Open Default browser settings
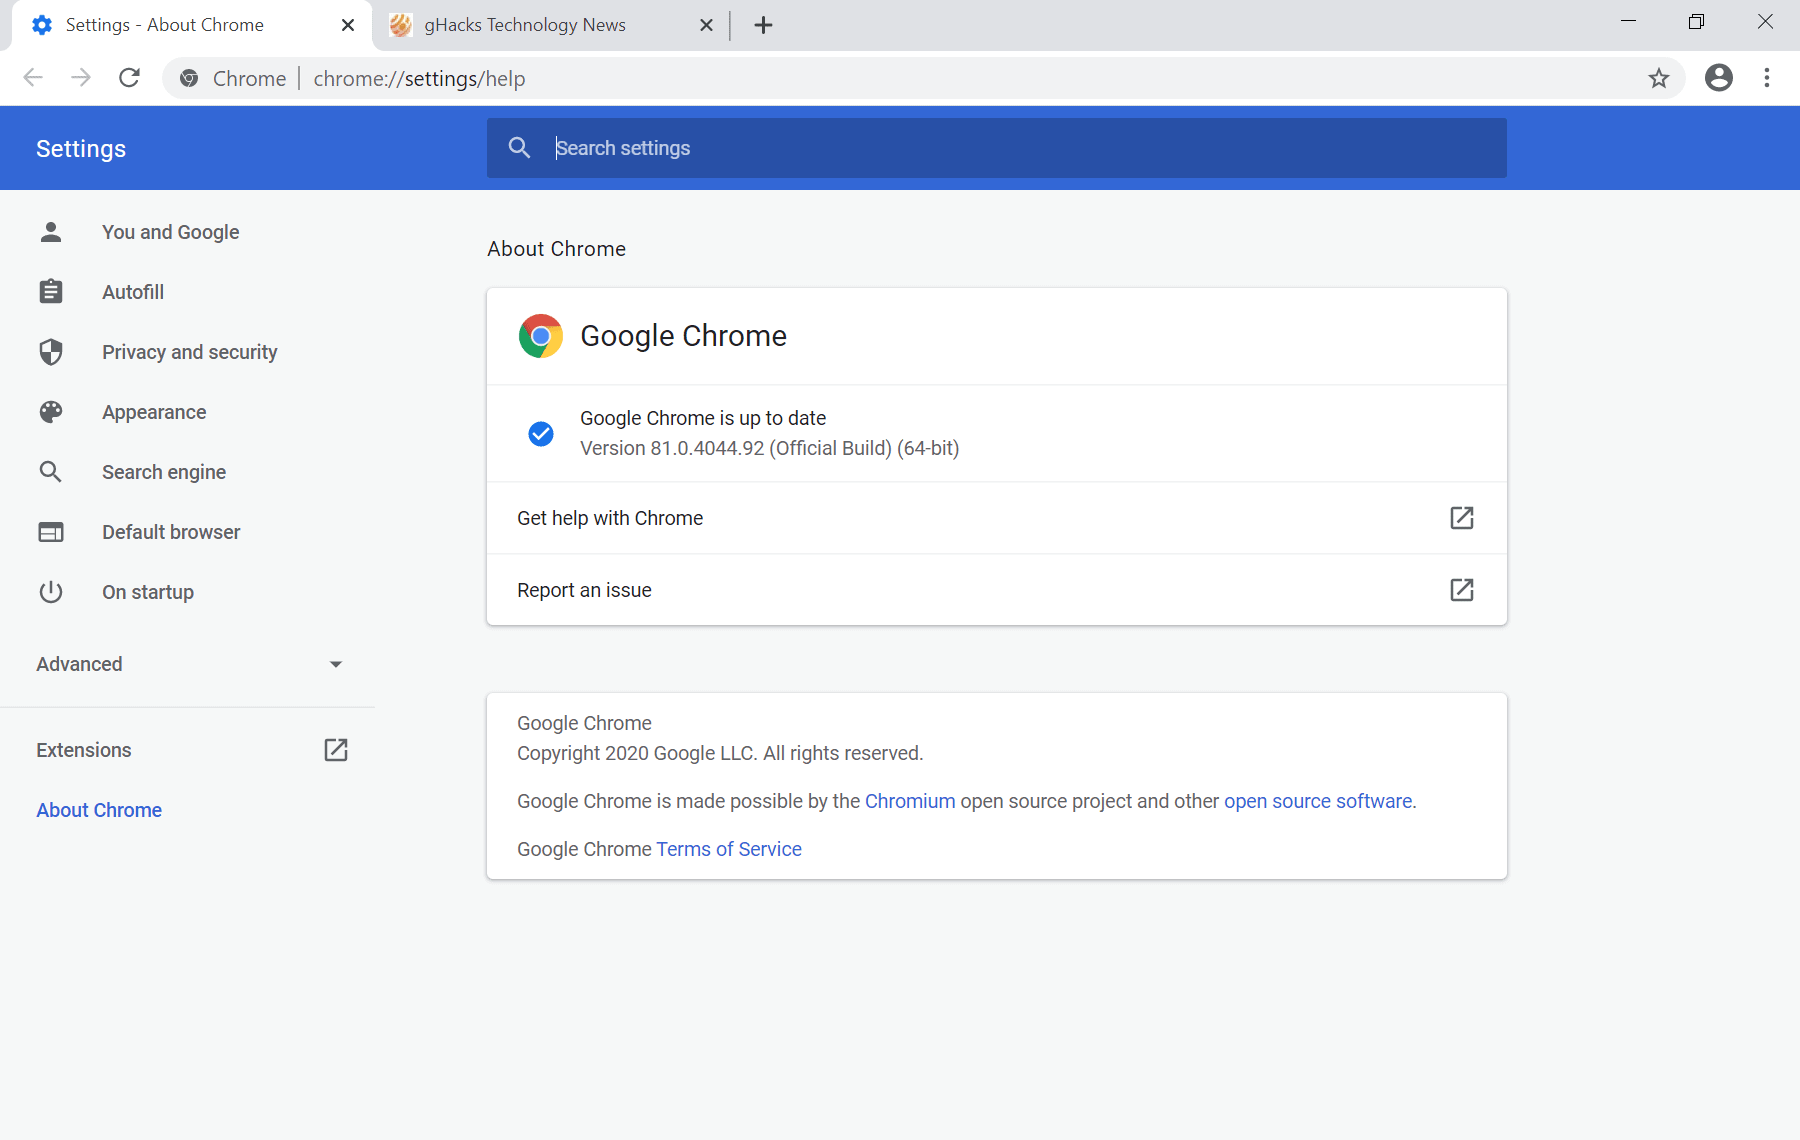The image size is (1800, 1140). tap(171, 532)
